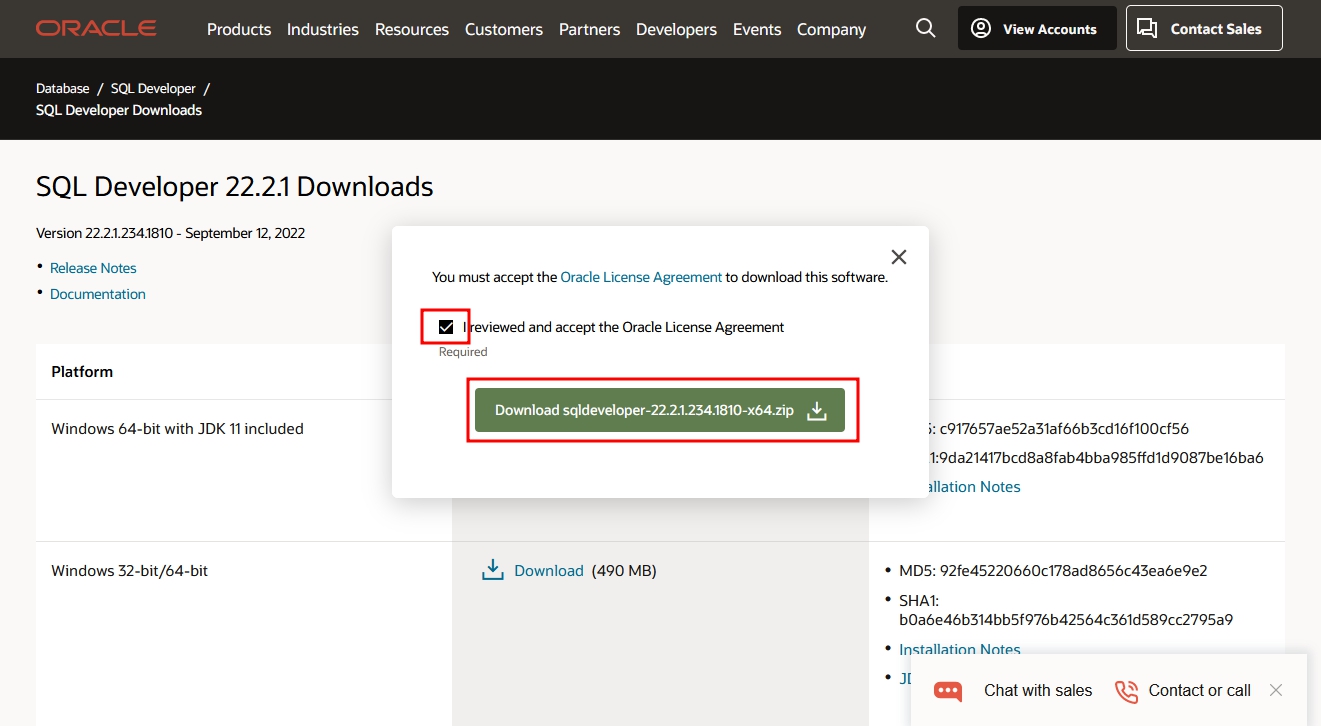Dismiss the chat with sales bar
Image resolution: width=1321 pixels, height=726 pixels.
1275,690
